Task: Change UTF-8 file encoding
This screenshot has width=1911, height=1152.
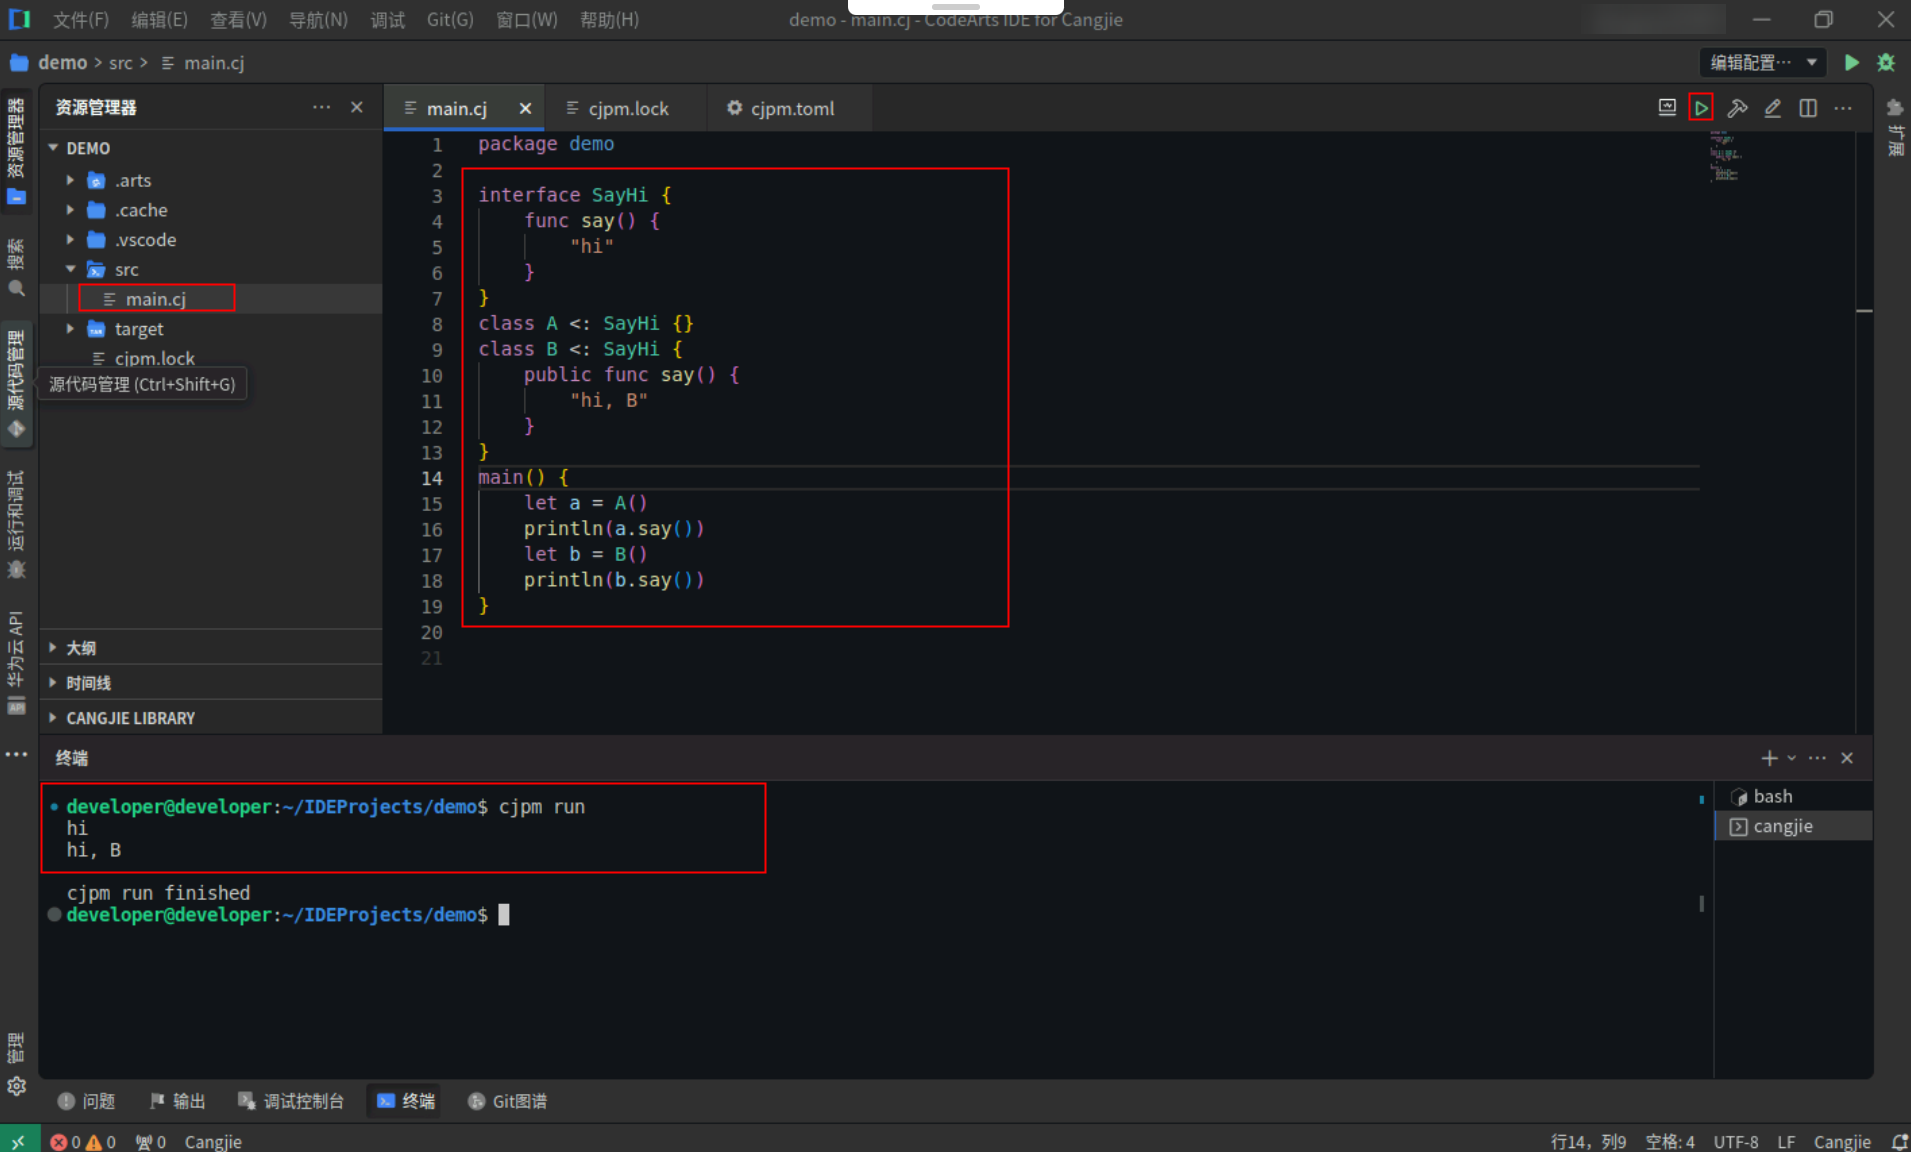Action: tap(1736, 1141)
